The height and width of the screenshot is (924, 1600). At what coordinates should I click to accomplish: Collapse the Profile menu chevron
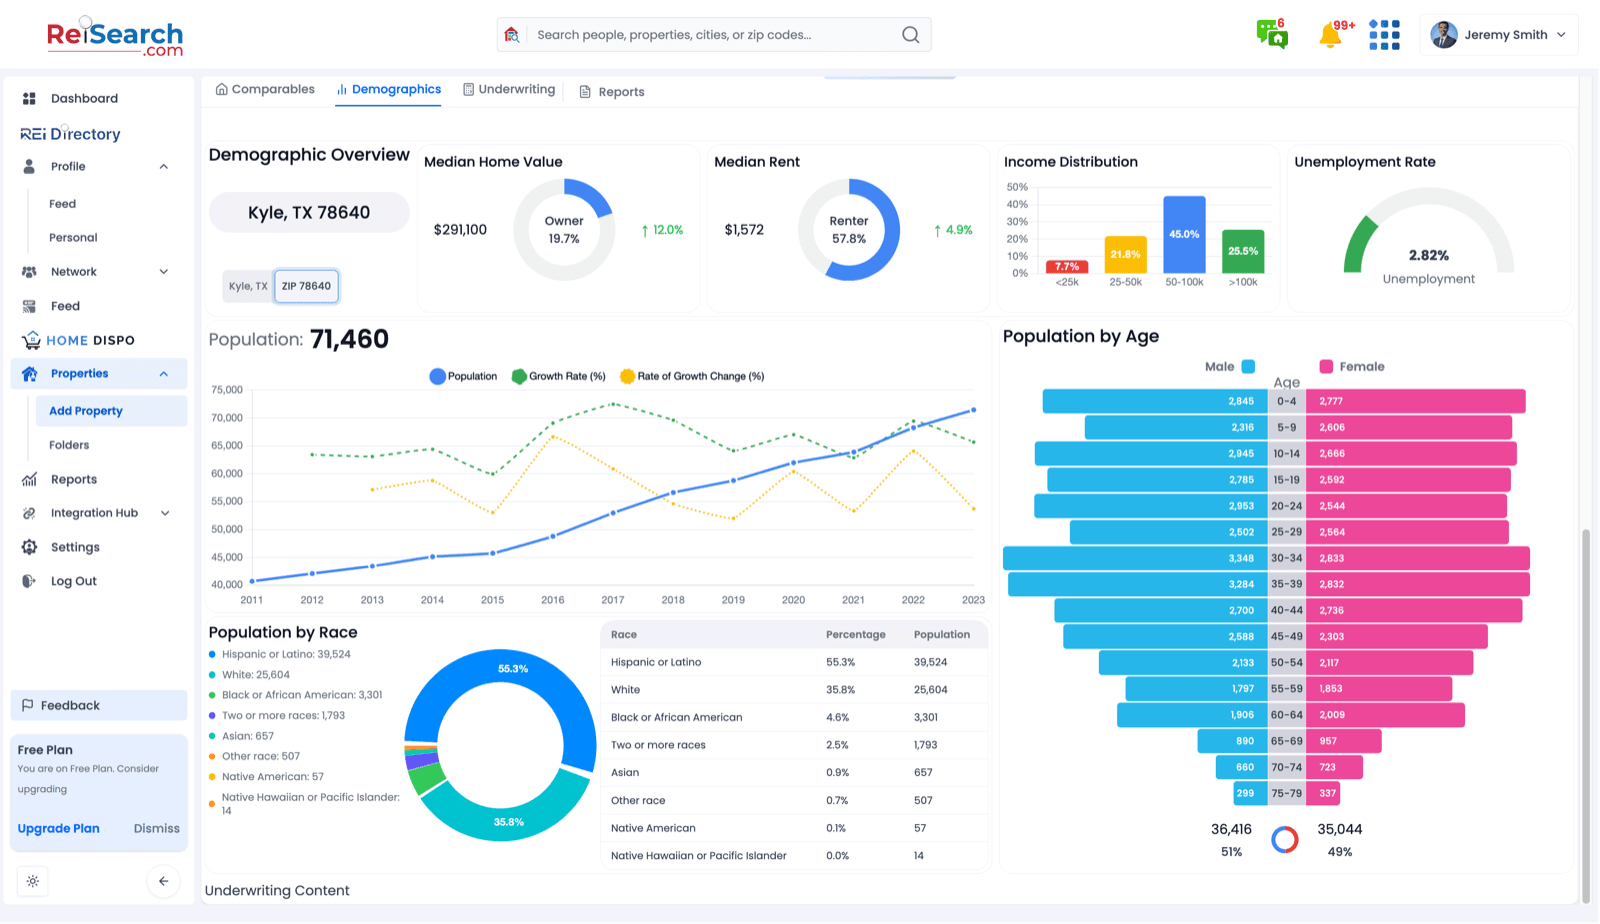164,167
